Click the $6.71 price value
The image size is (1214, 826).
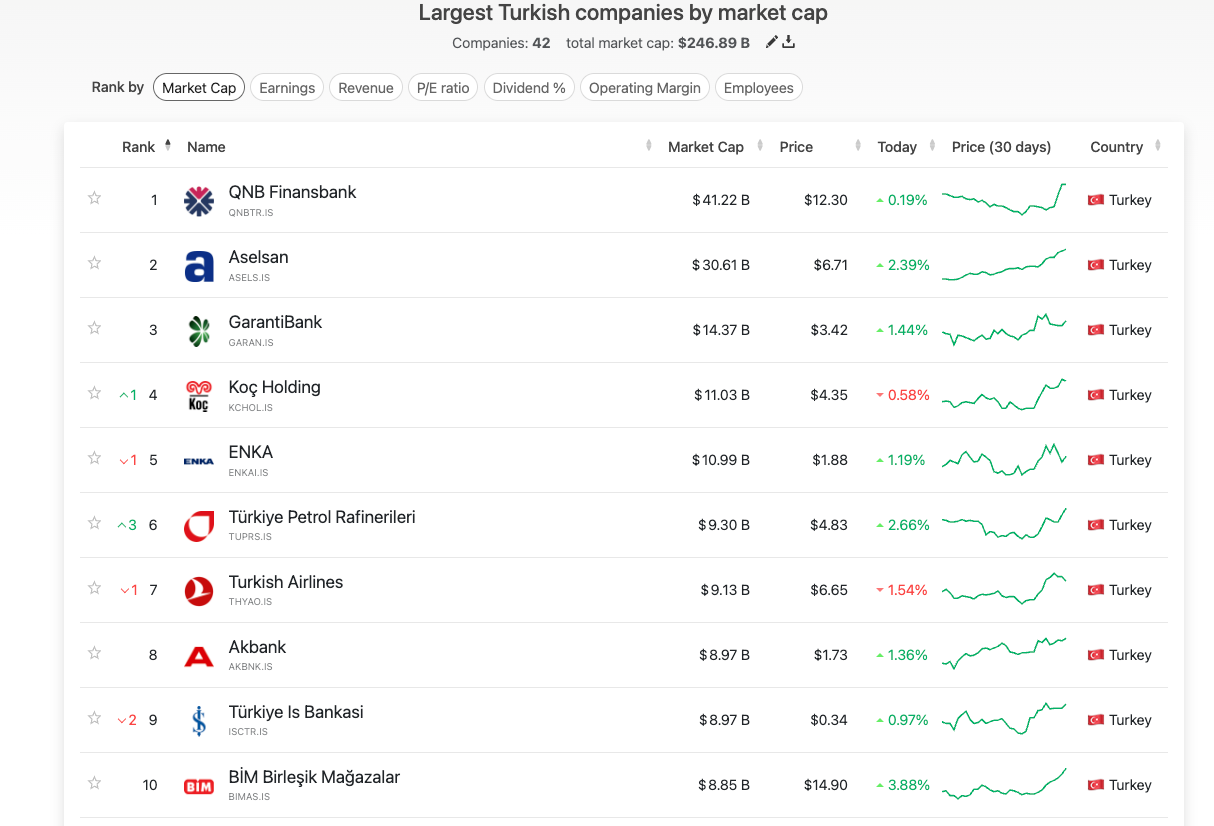tap(830, 265)
